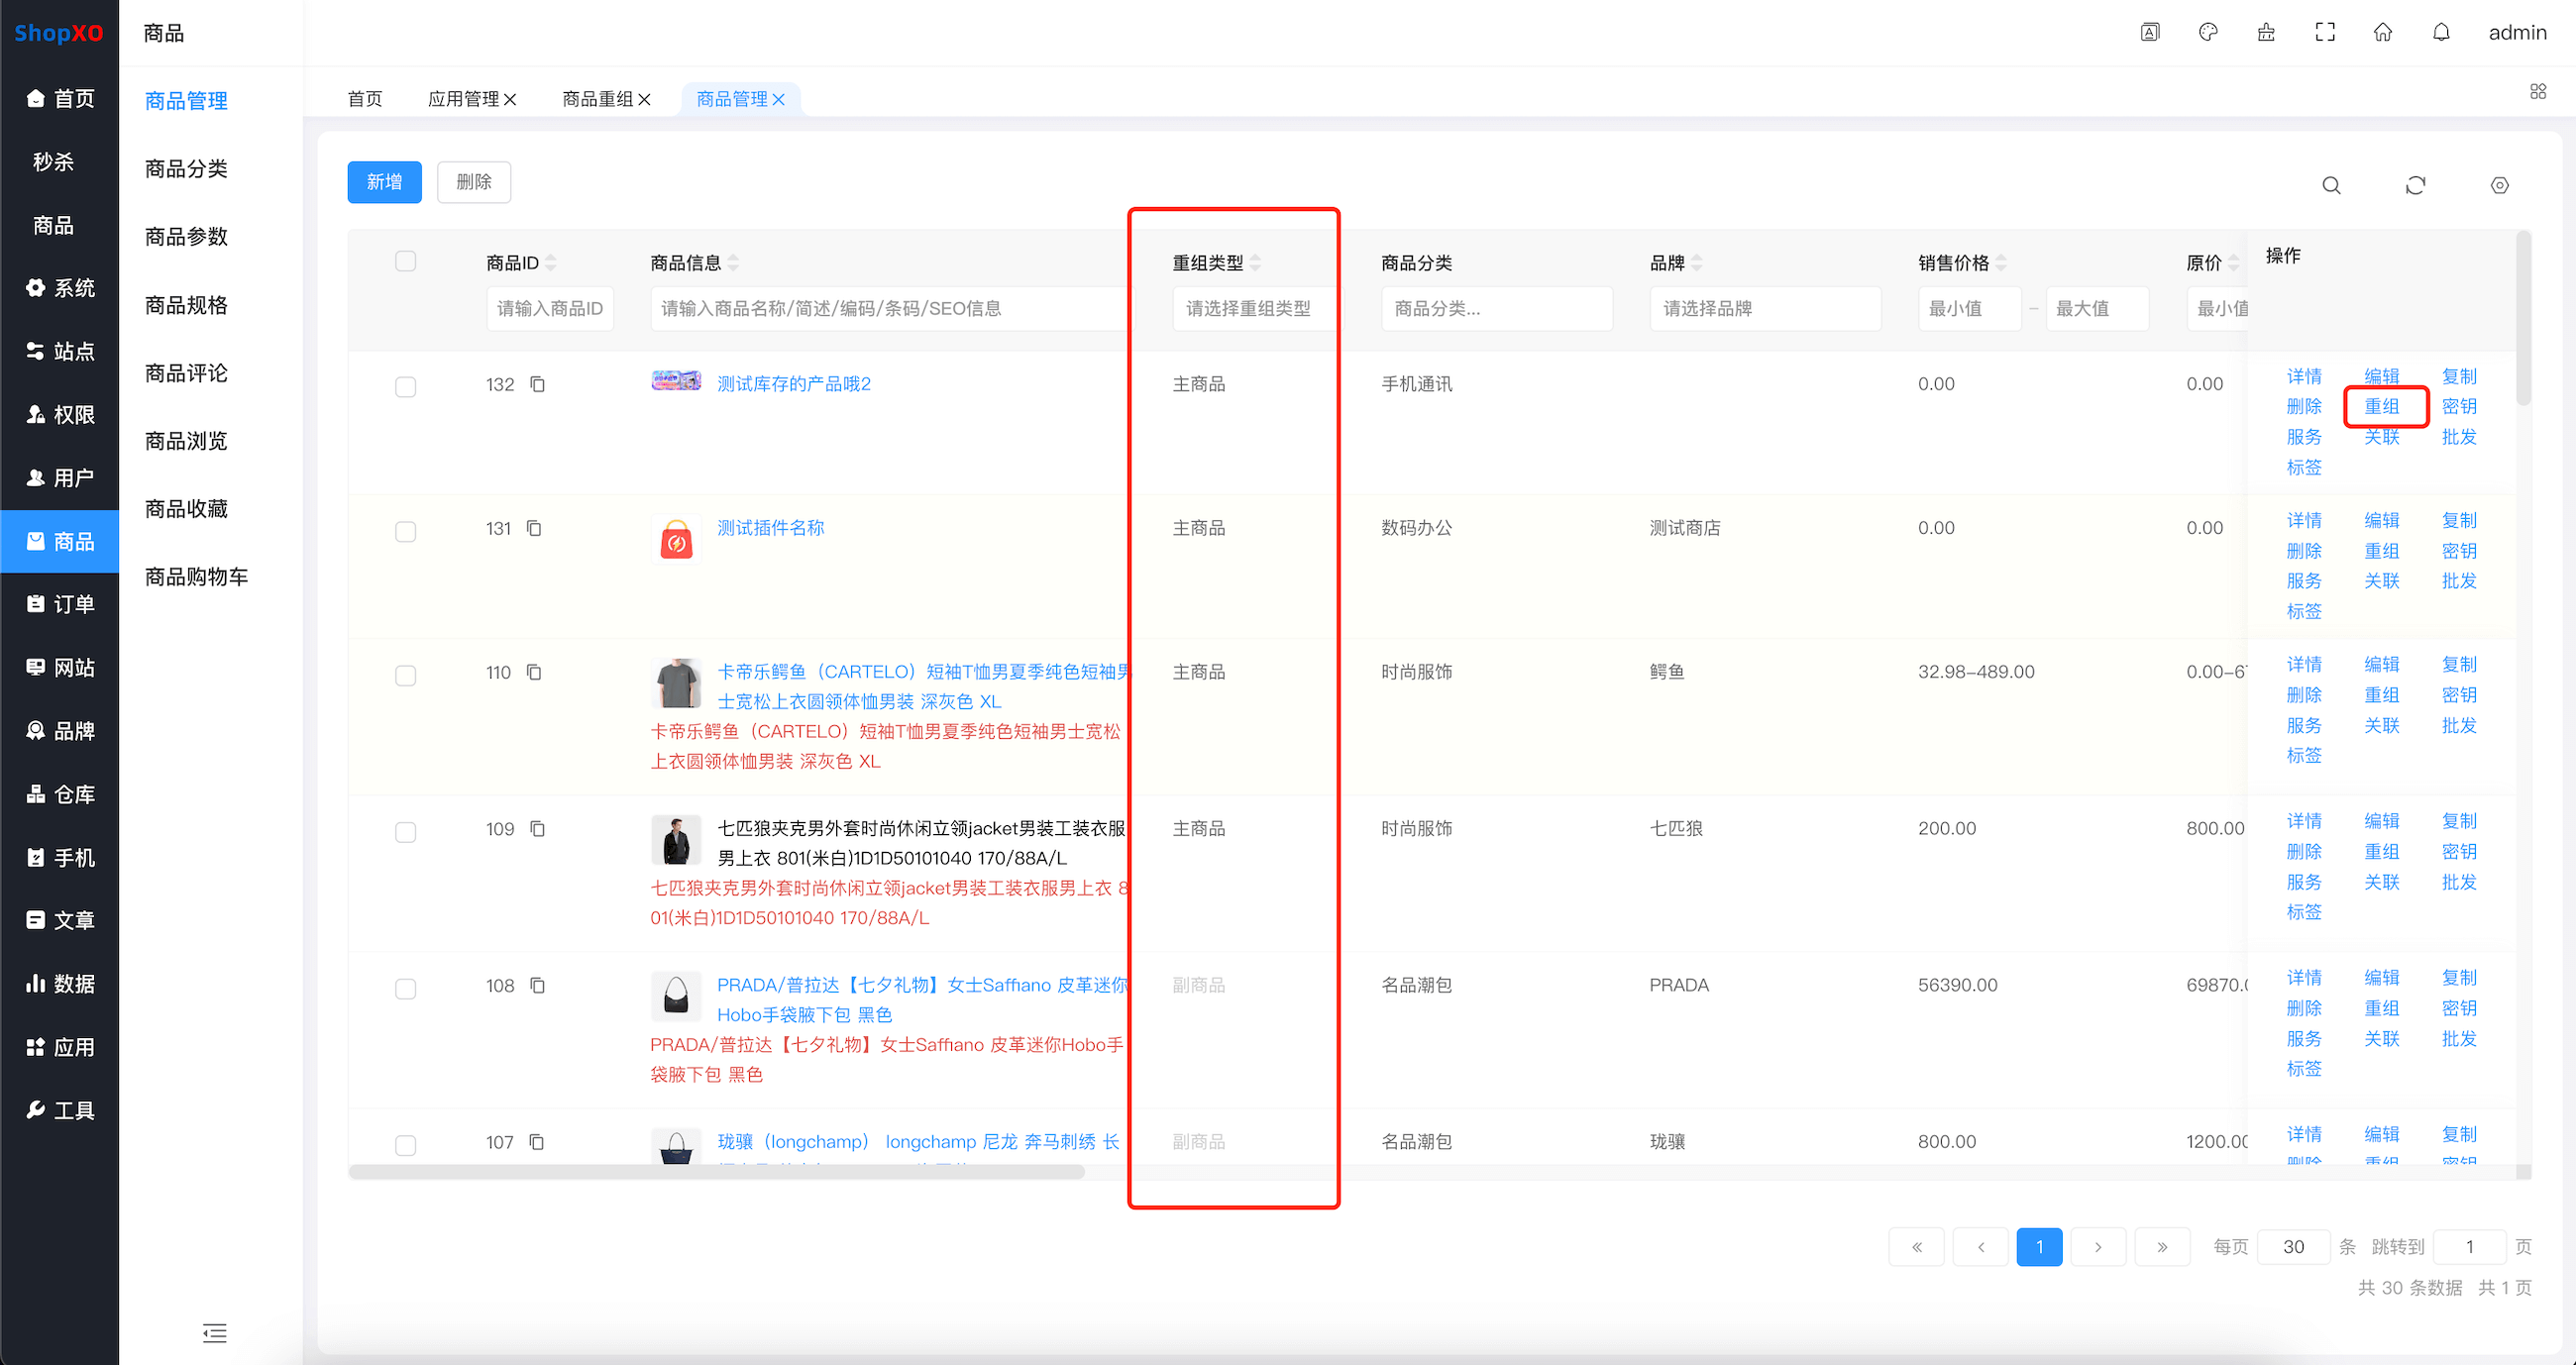Open the theme palette icon
The height and width of the screenshot is (1365, 2576).
click(x=2208, y=32)
